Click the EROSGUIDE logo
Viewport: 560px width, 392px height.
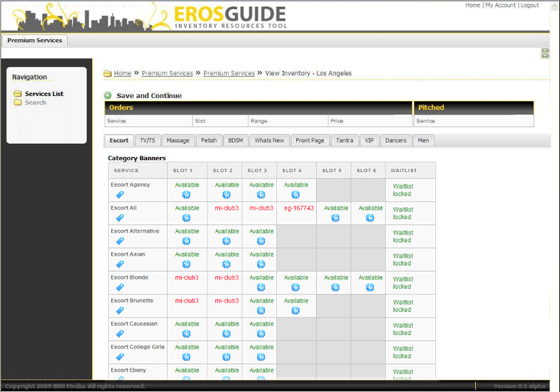pos(230,17)
